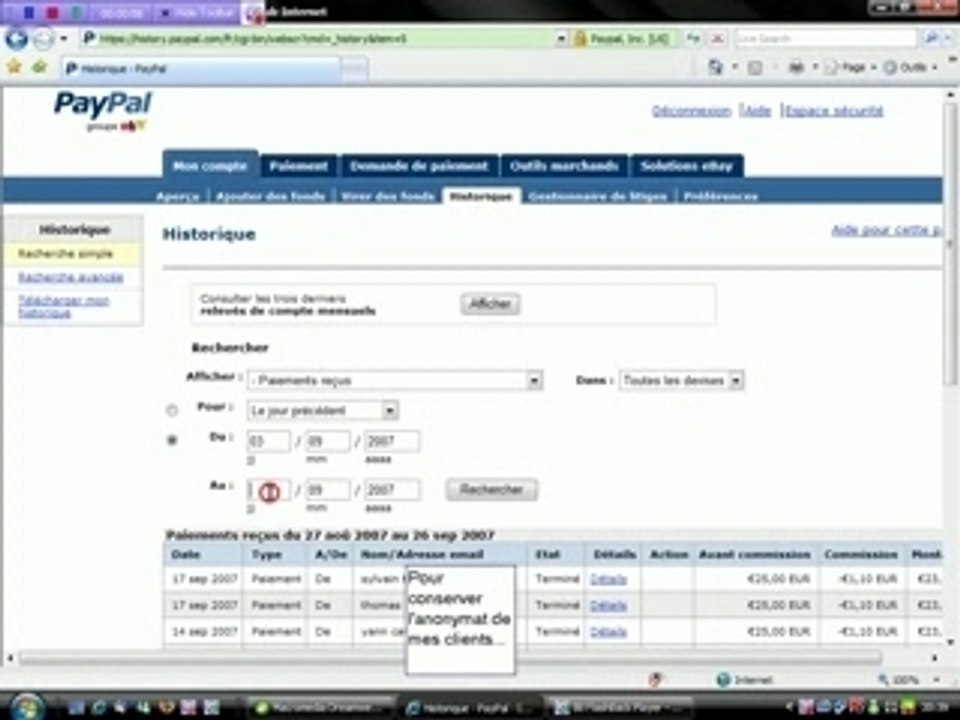The height and width of the screenshot is (720, 960).
Task: Open the Espace sécurité link
Action: point(834,111)
